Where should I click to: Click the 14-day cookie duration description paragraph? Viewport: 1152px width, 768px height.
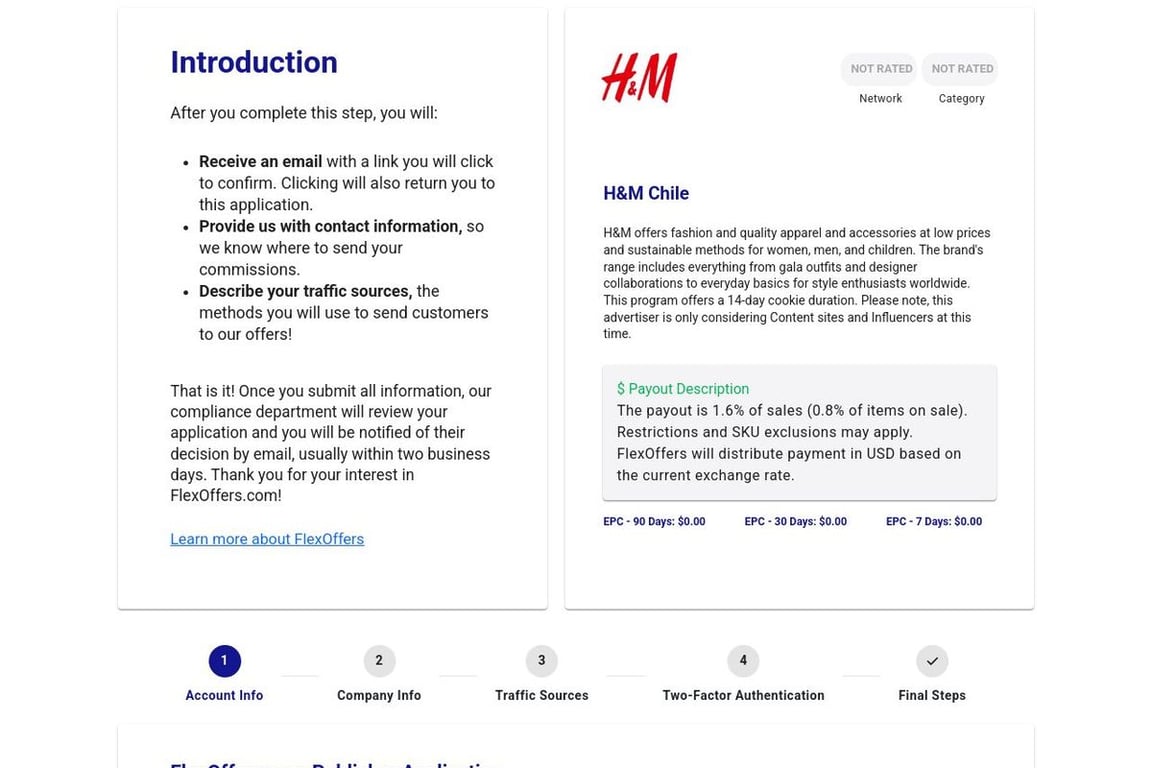[796, 283]
